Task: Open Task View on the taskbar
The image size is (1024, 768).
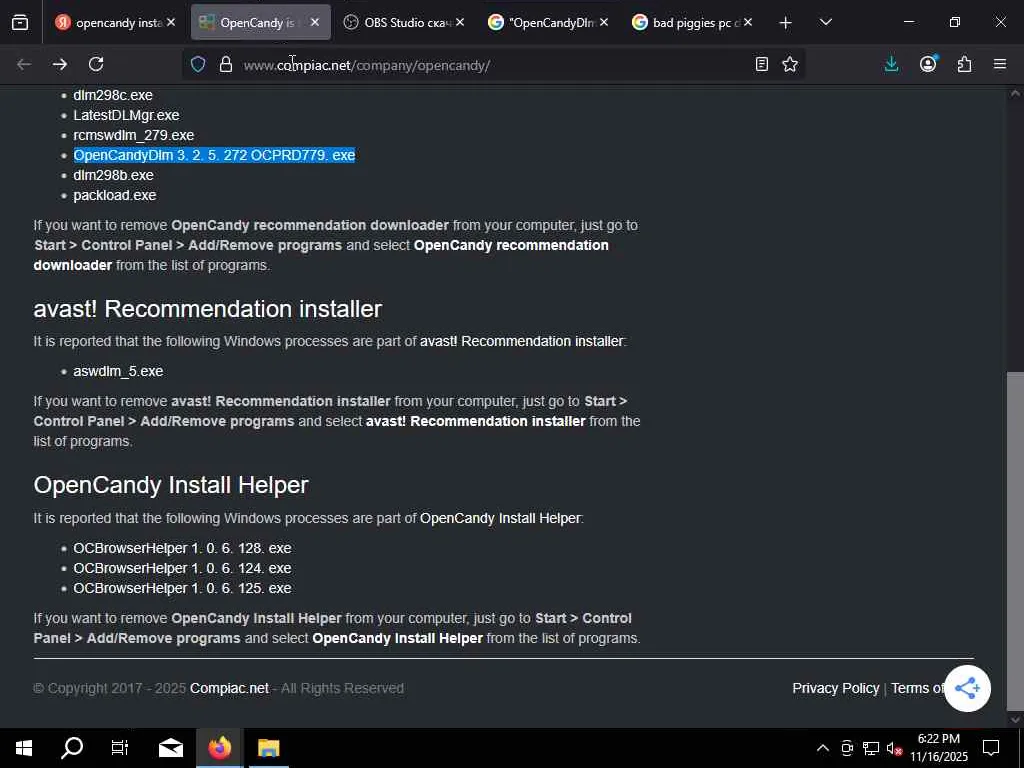Action: pyautogui.click(x=120, y=748)
